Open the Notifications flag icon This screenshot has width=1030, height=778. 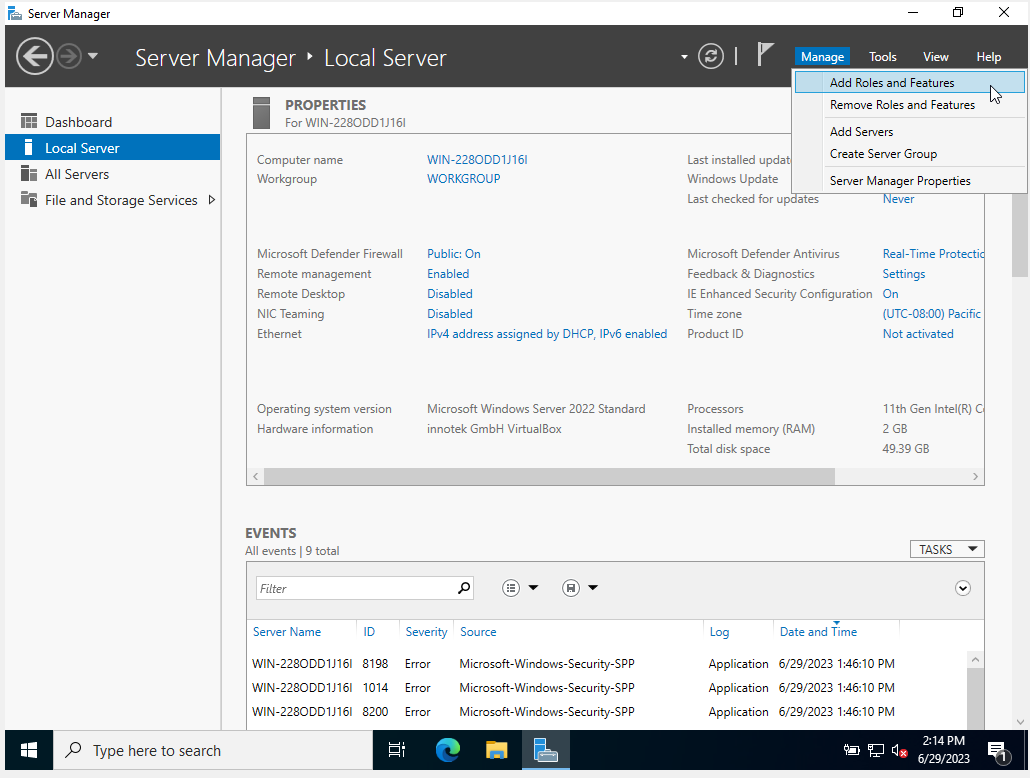pos(766,56)
